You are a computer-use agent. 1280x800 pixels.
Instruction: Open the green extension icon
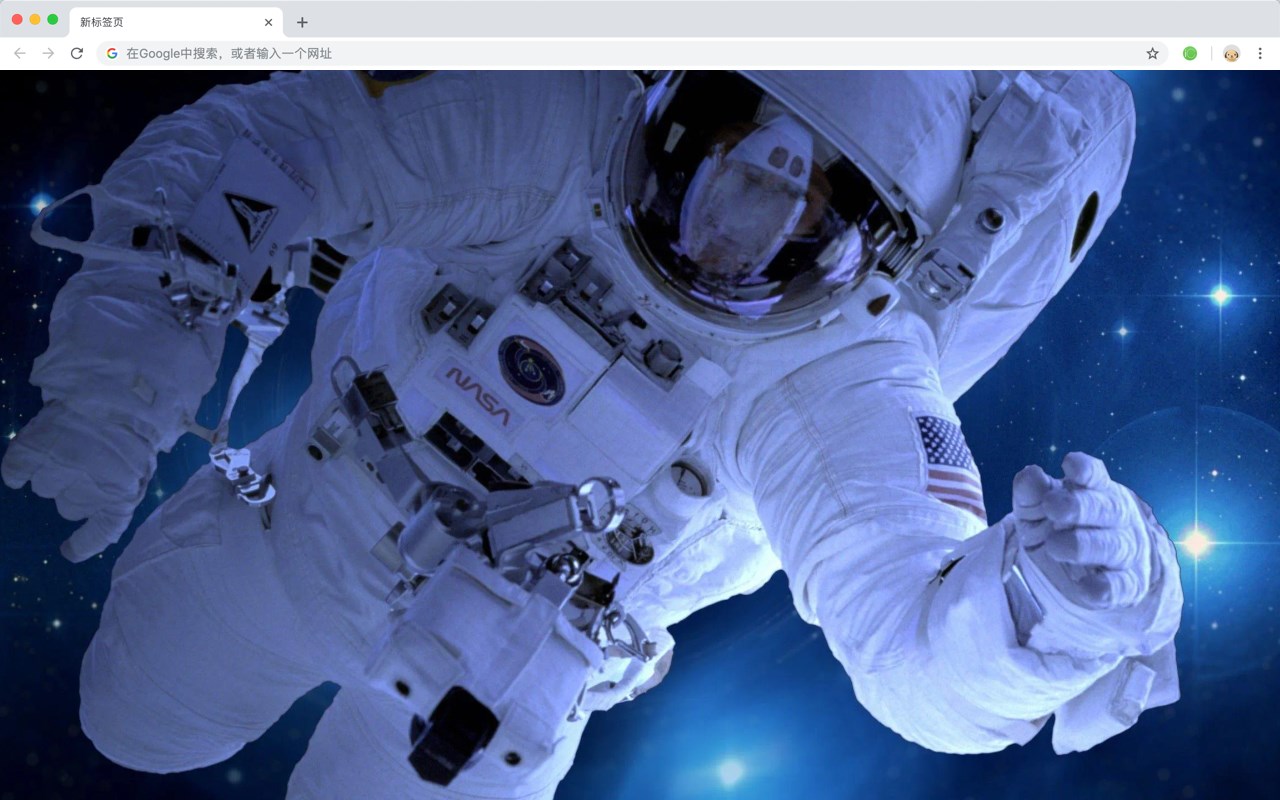pos(1190,53)
